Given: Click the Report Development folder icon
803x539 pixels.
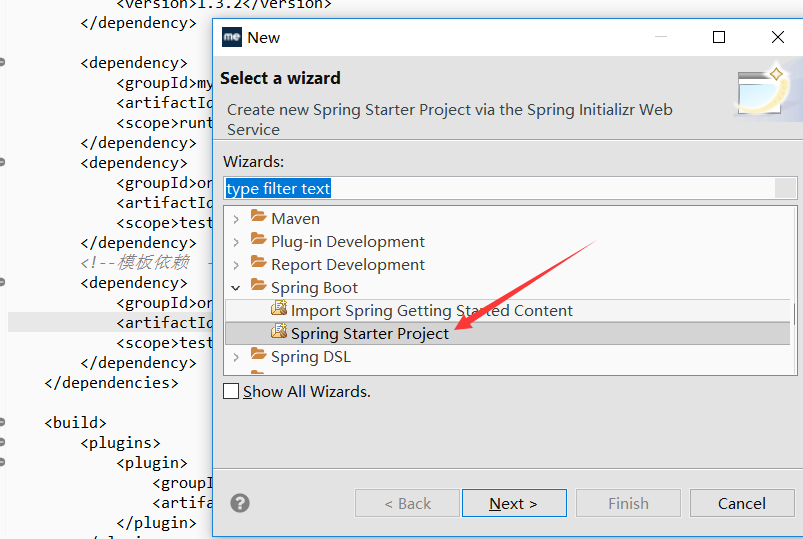Looking at the screenshot, I should 259,263.
